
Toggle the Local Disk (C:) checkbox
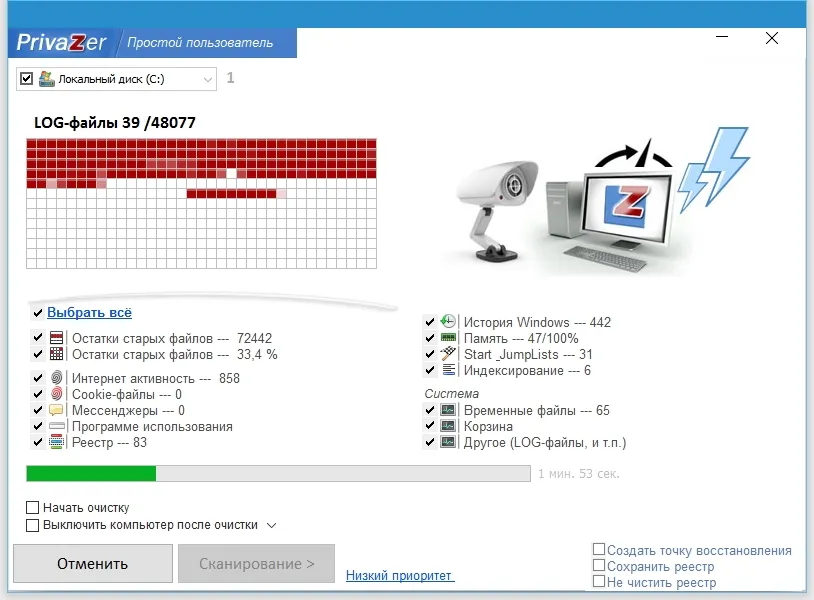click(26, 79)
